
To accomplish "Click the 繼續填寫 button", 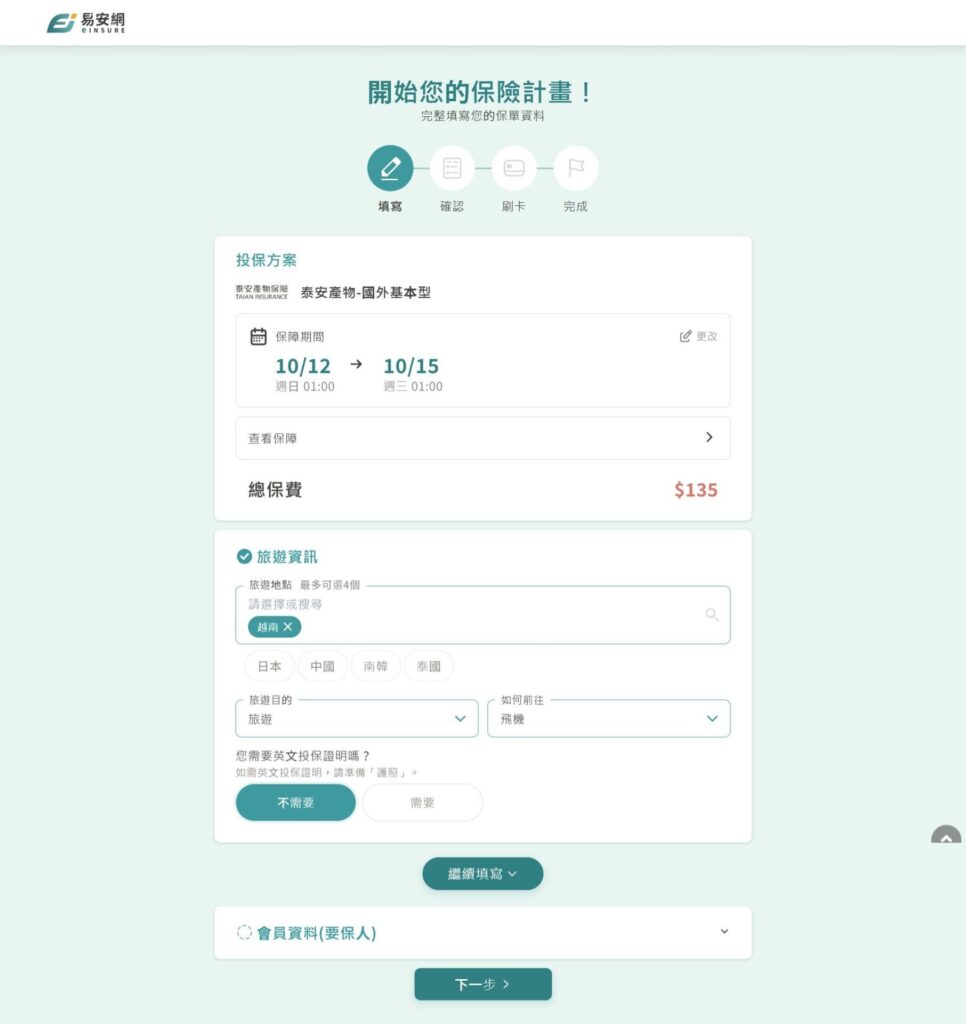I will (483, 873).
